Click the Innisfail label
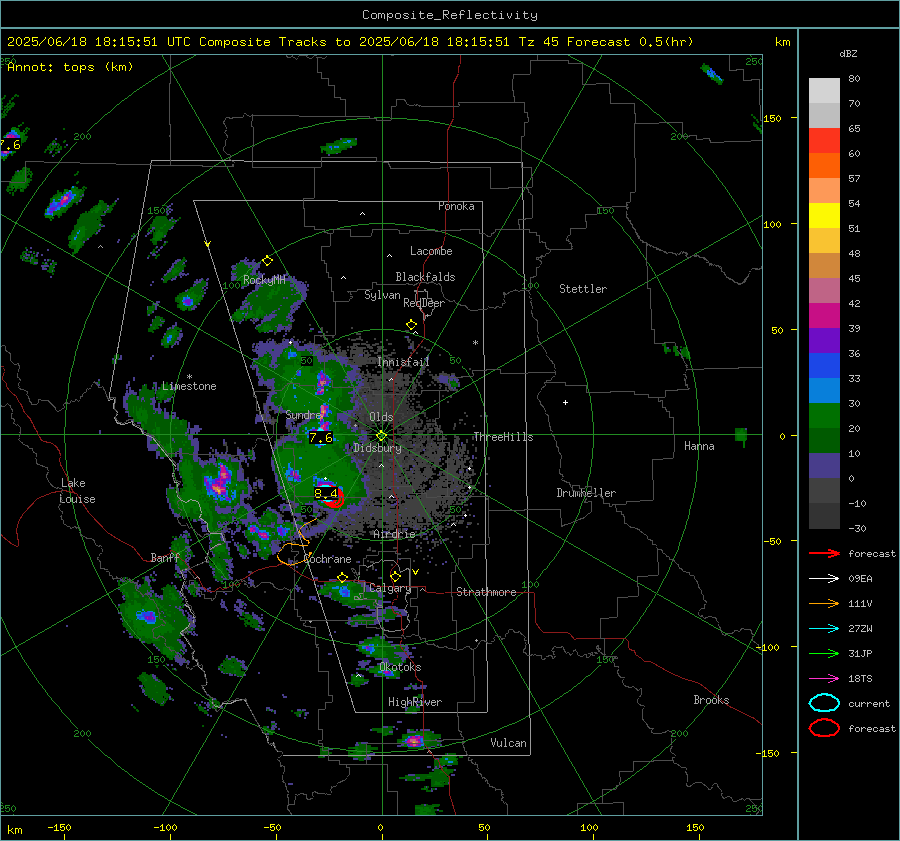Image resolution: width=900 pixels, height=841 pixels. coord(403,362)
